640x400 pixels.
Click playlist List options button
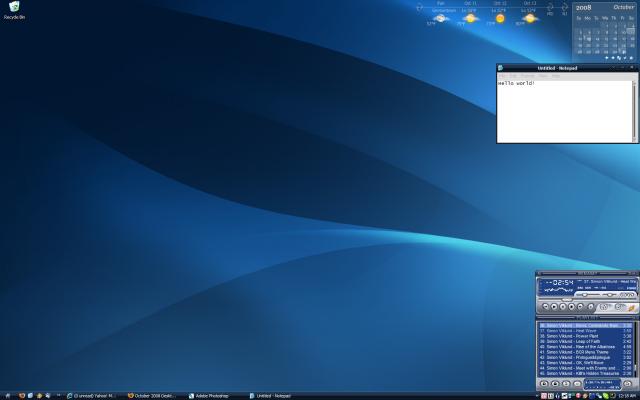click(x=628, y=384)
